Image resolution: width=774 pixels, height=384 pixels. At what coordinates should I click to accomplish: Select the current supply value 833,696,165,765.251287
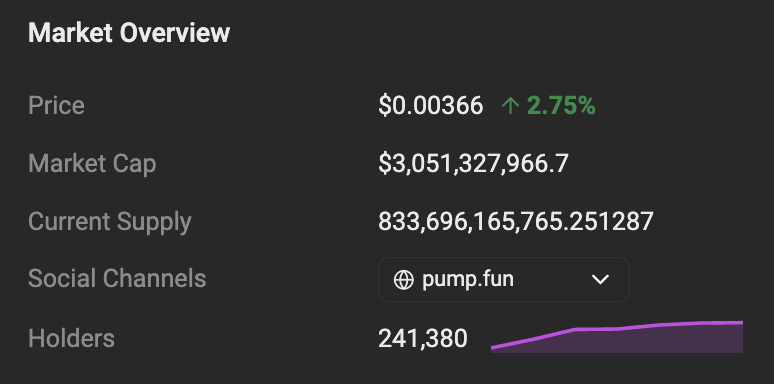click(x=516, y=222)
